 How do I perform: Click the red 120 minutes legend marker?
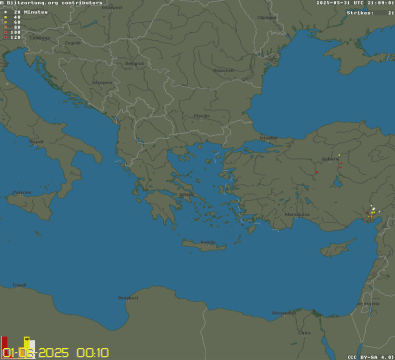(5, 38)
